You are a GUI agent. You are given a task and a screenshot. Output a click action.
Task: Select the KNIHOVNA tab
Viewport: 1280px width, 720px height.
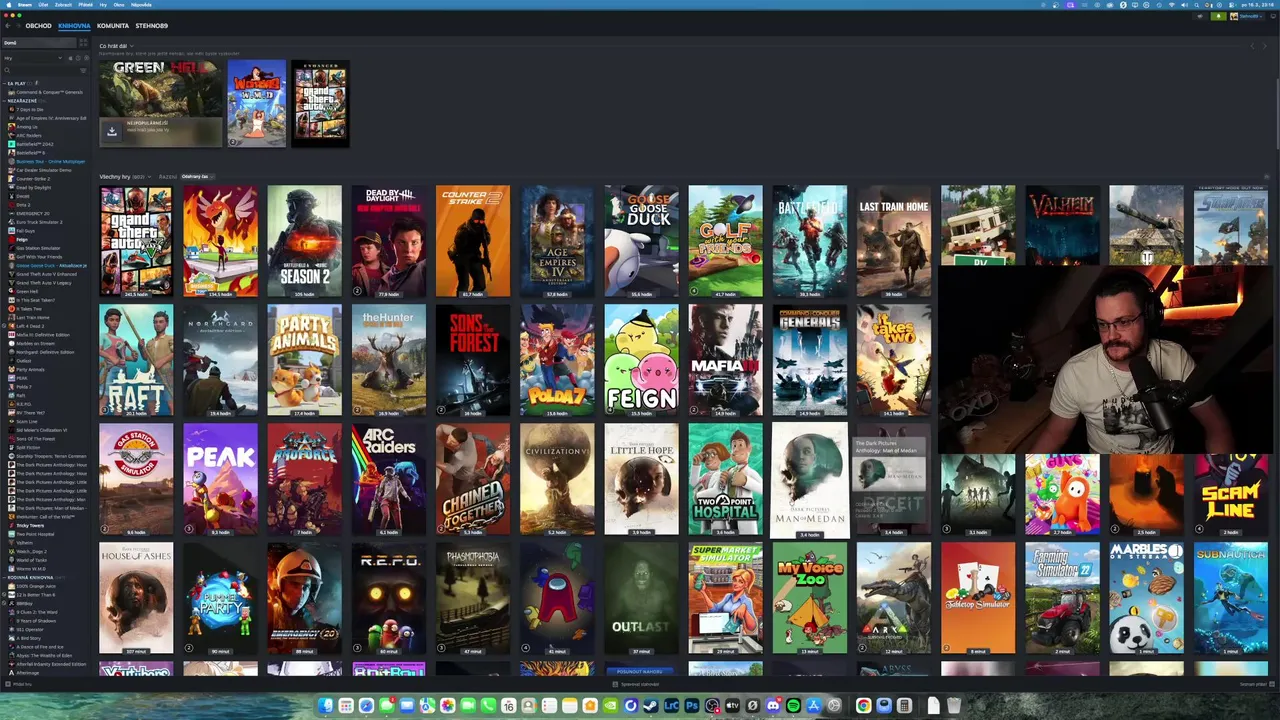click(x=74, y=26)
